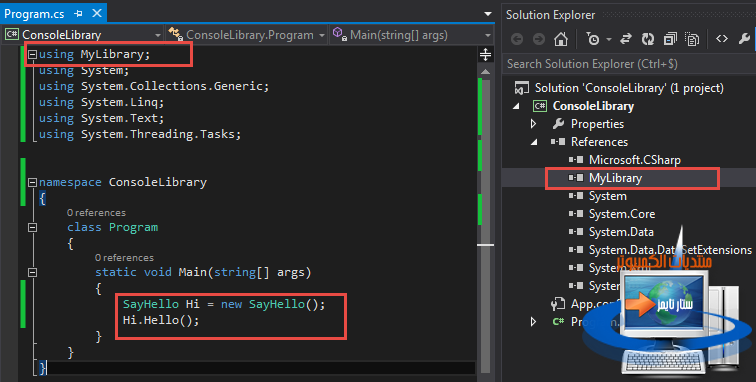The image size is (756, 382).
Task: Expand the Properties node in Solution Explorer
Action: [x=533, y=124]
